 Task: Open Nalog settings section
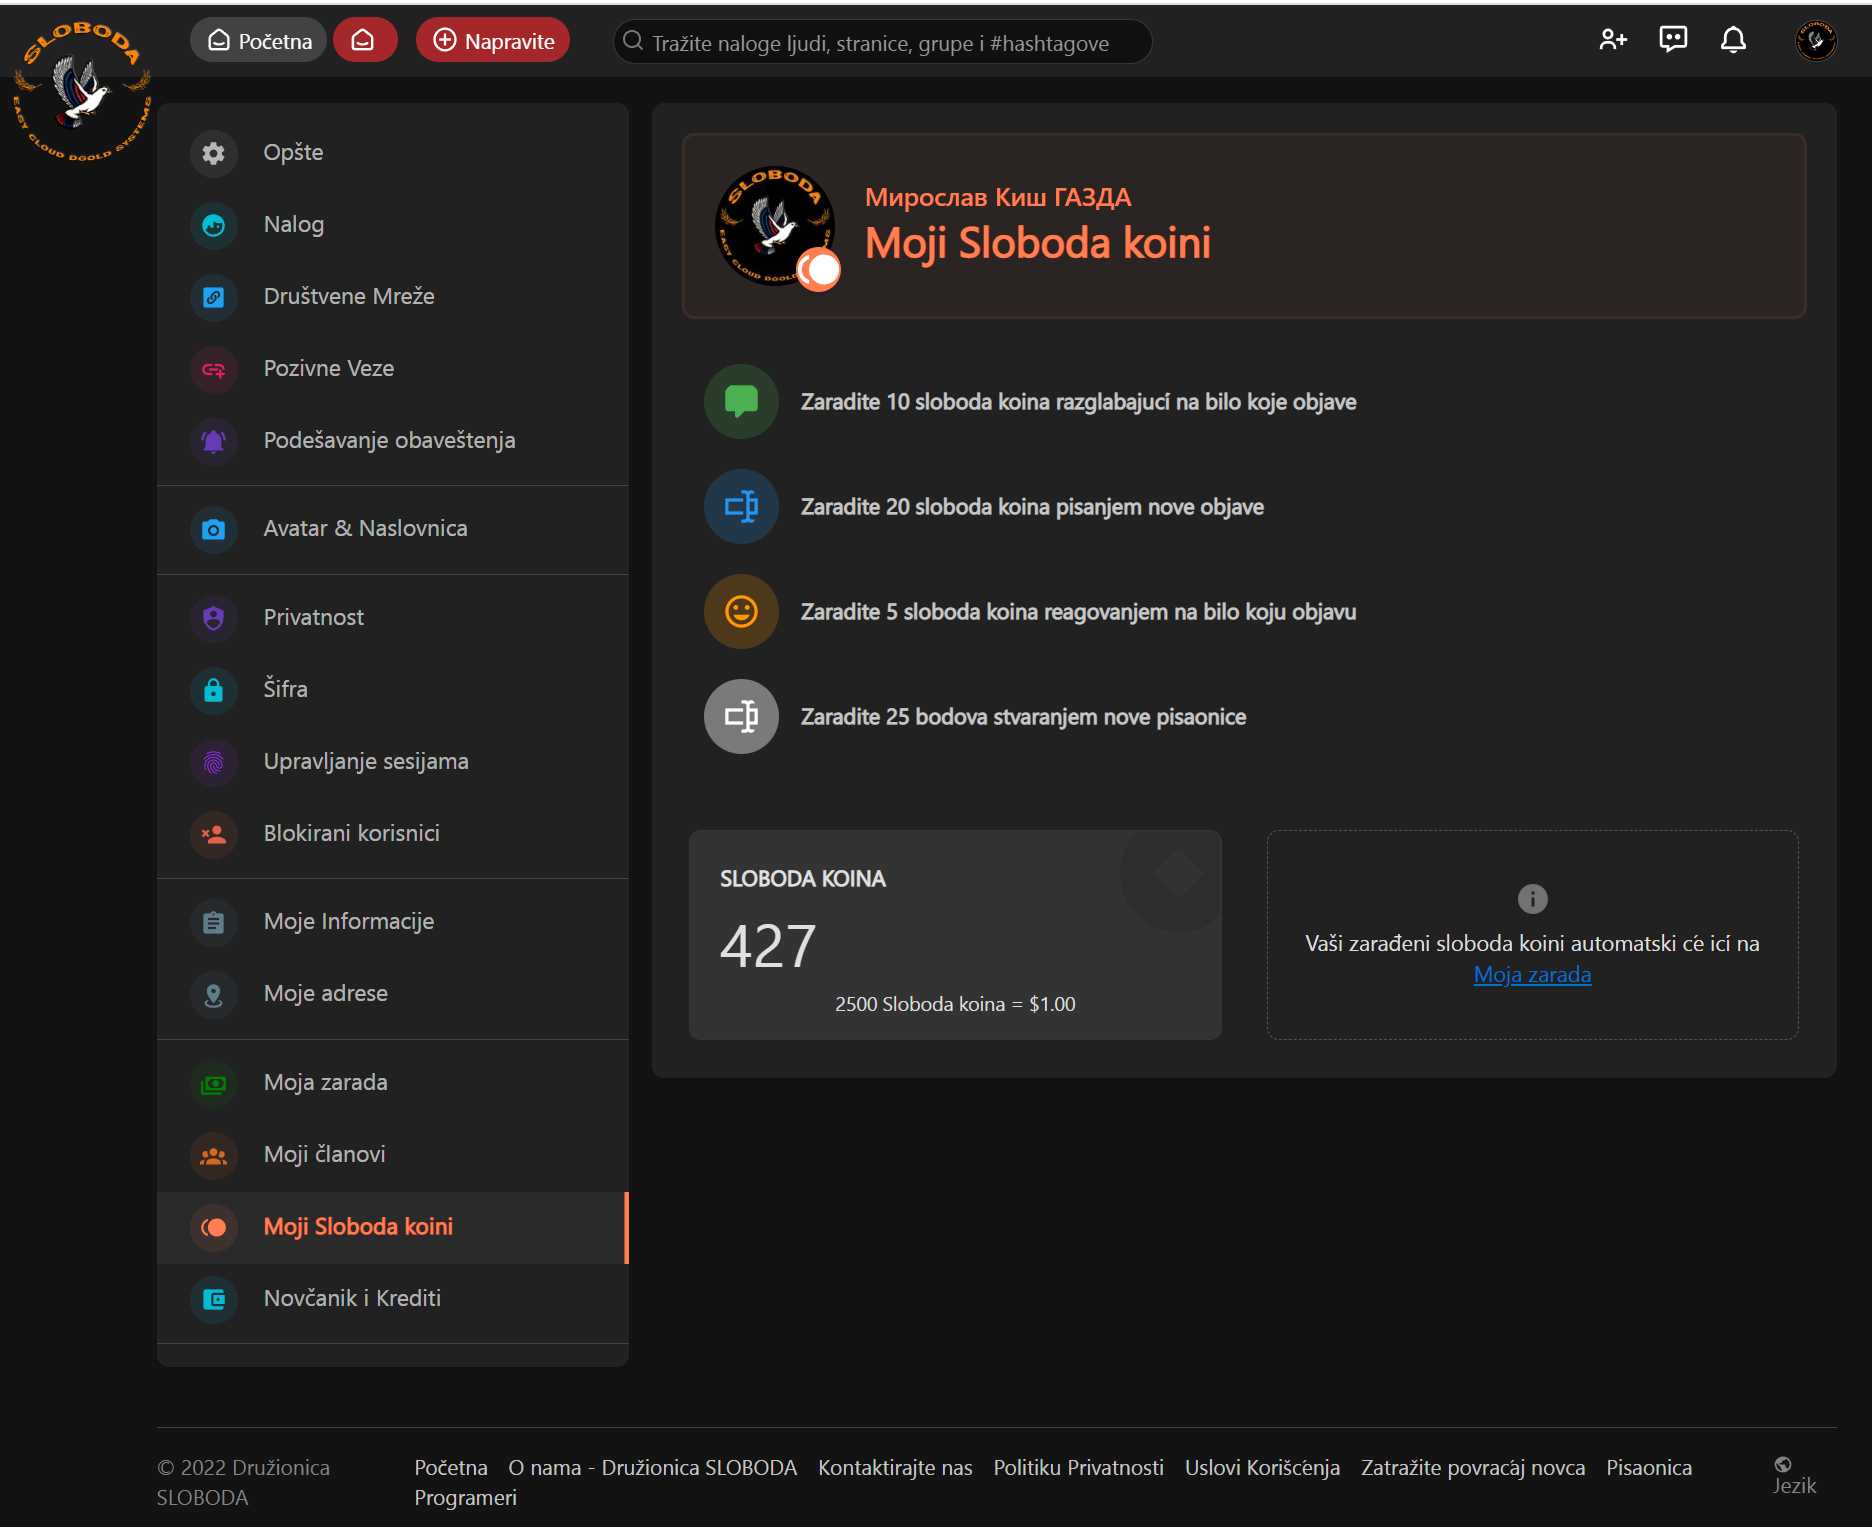pyautogui.click(x=392, y=225)
